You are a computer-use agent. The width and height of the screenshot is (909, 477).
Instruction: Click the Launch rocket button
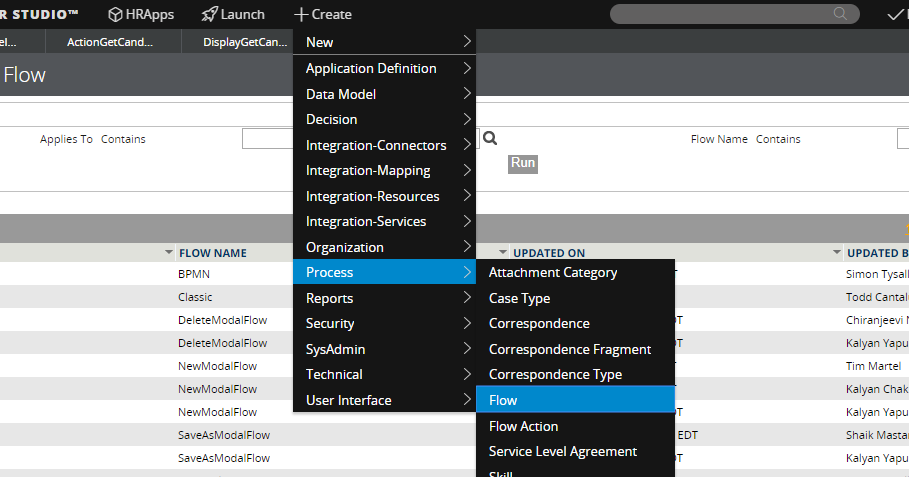pos(233,14)
